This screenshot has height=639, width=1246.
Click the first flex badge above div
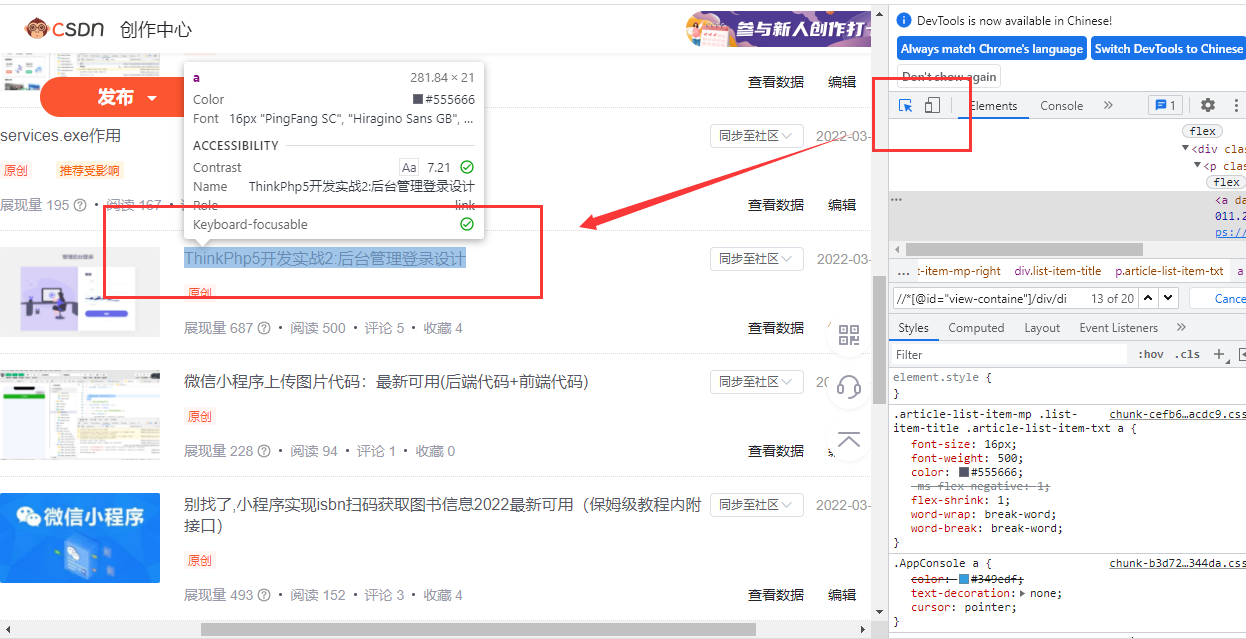coord(1203,131)
